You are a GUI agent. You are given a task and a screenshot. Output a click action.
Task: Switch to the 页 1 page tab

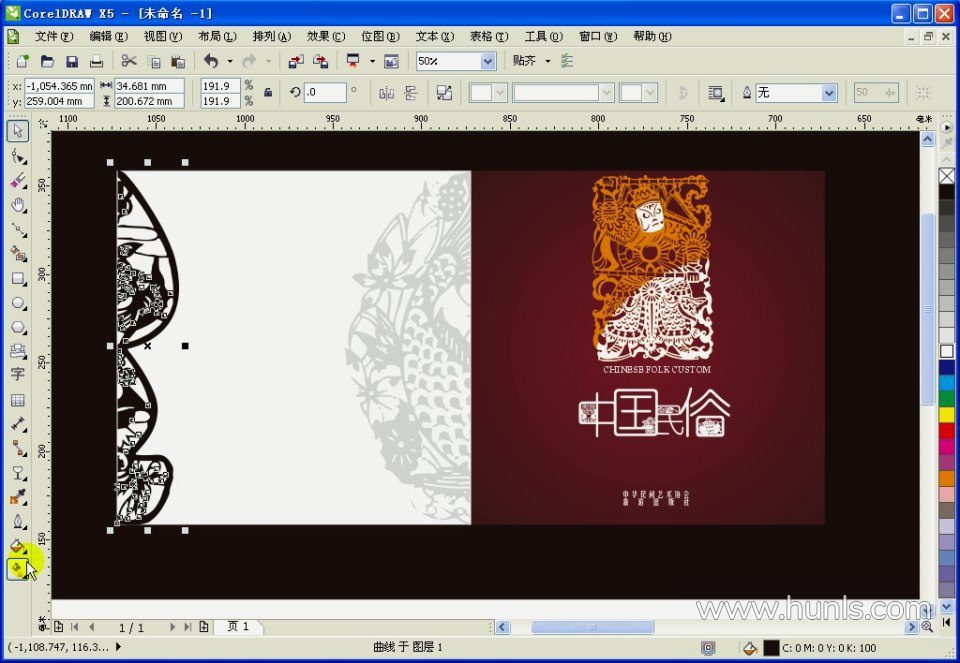238,627
